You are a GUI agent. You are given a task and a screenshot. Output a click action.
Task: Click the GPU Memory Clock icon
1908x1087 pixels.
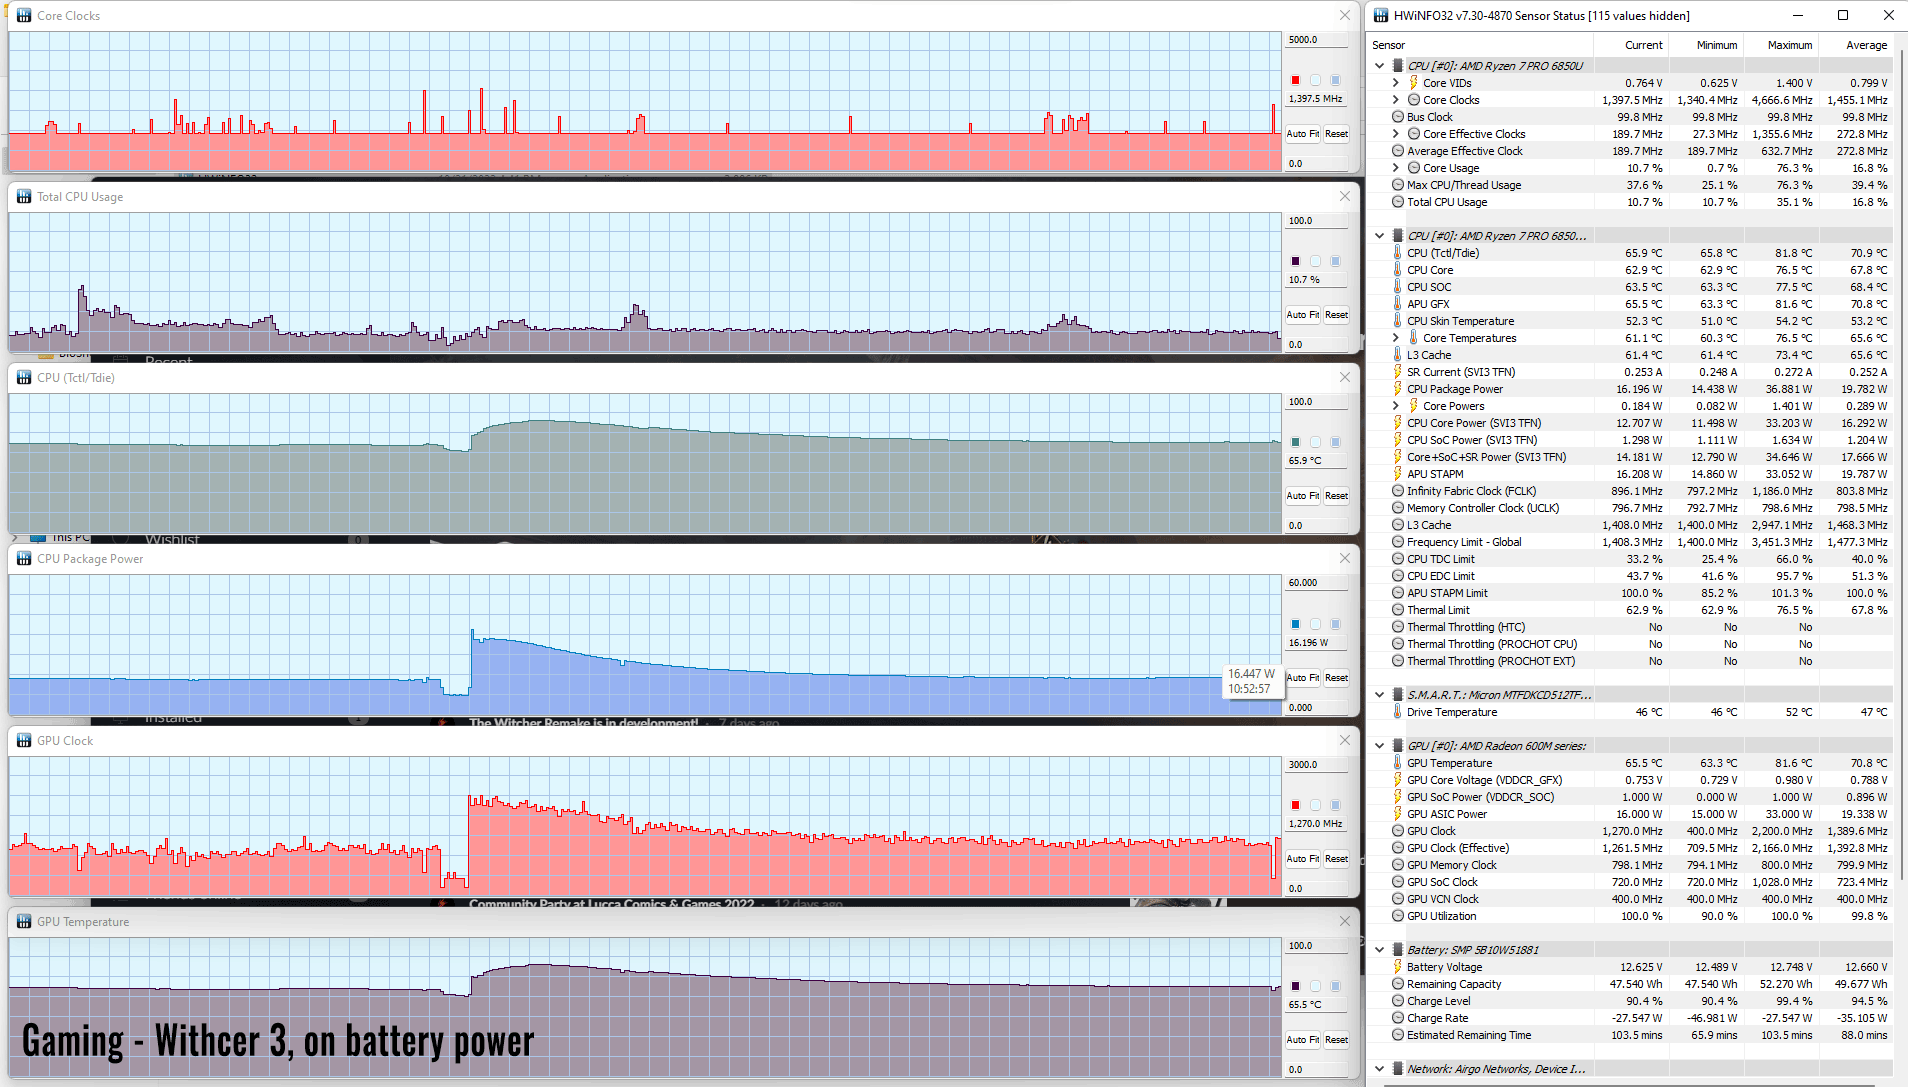(1398, 865)
